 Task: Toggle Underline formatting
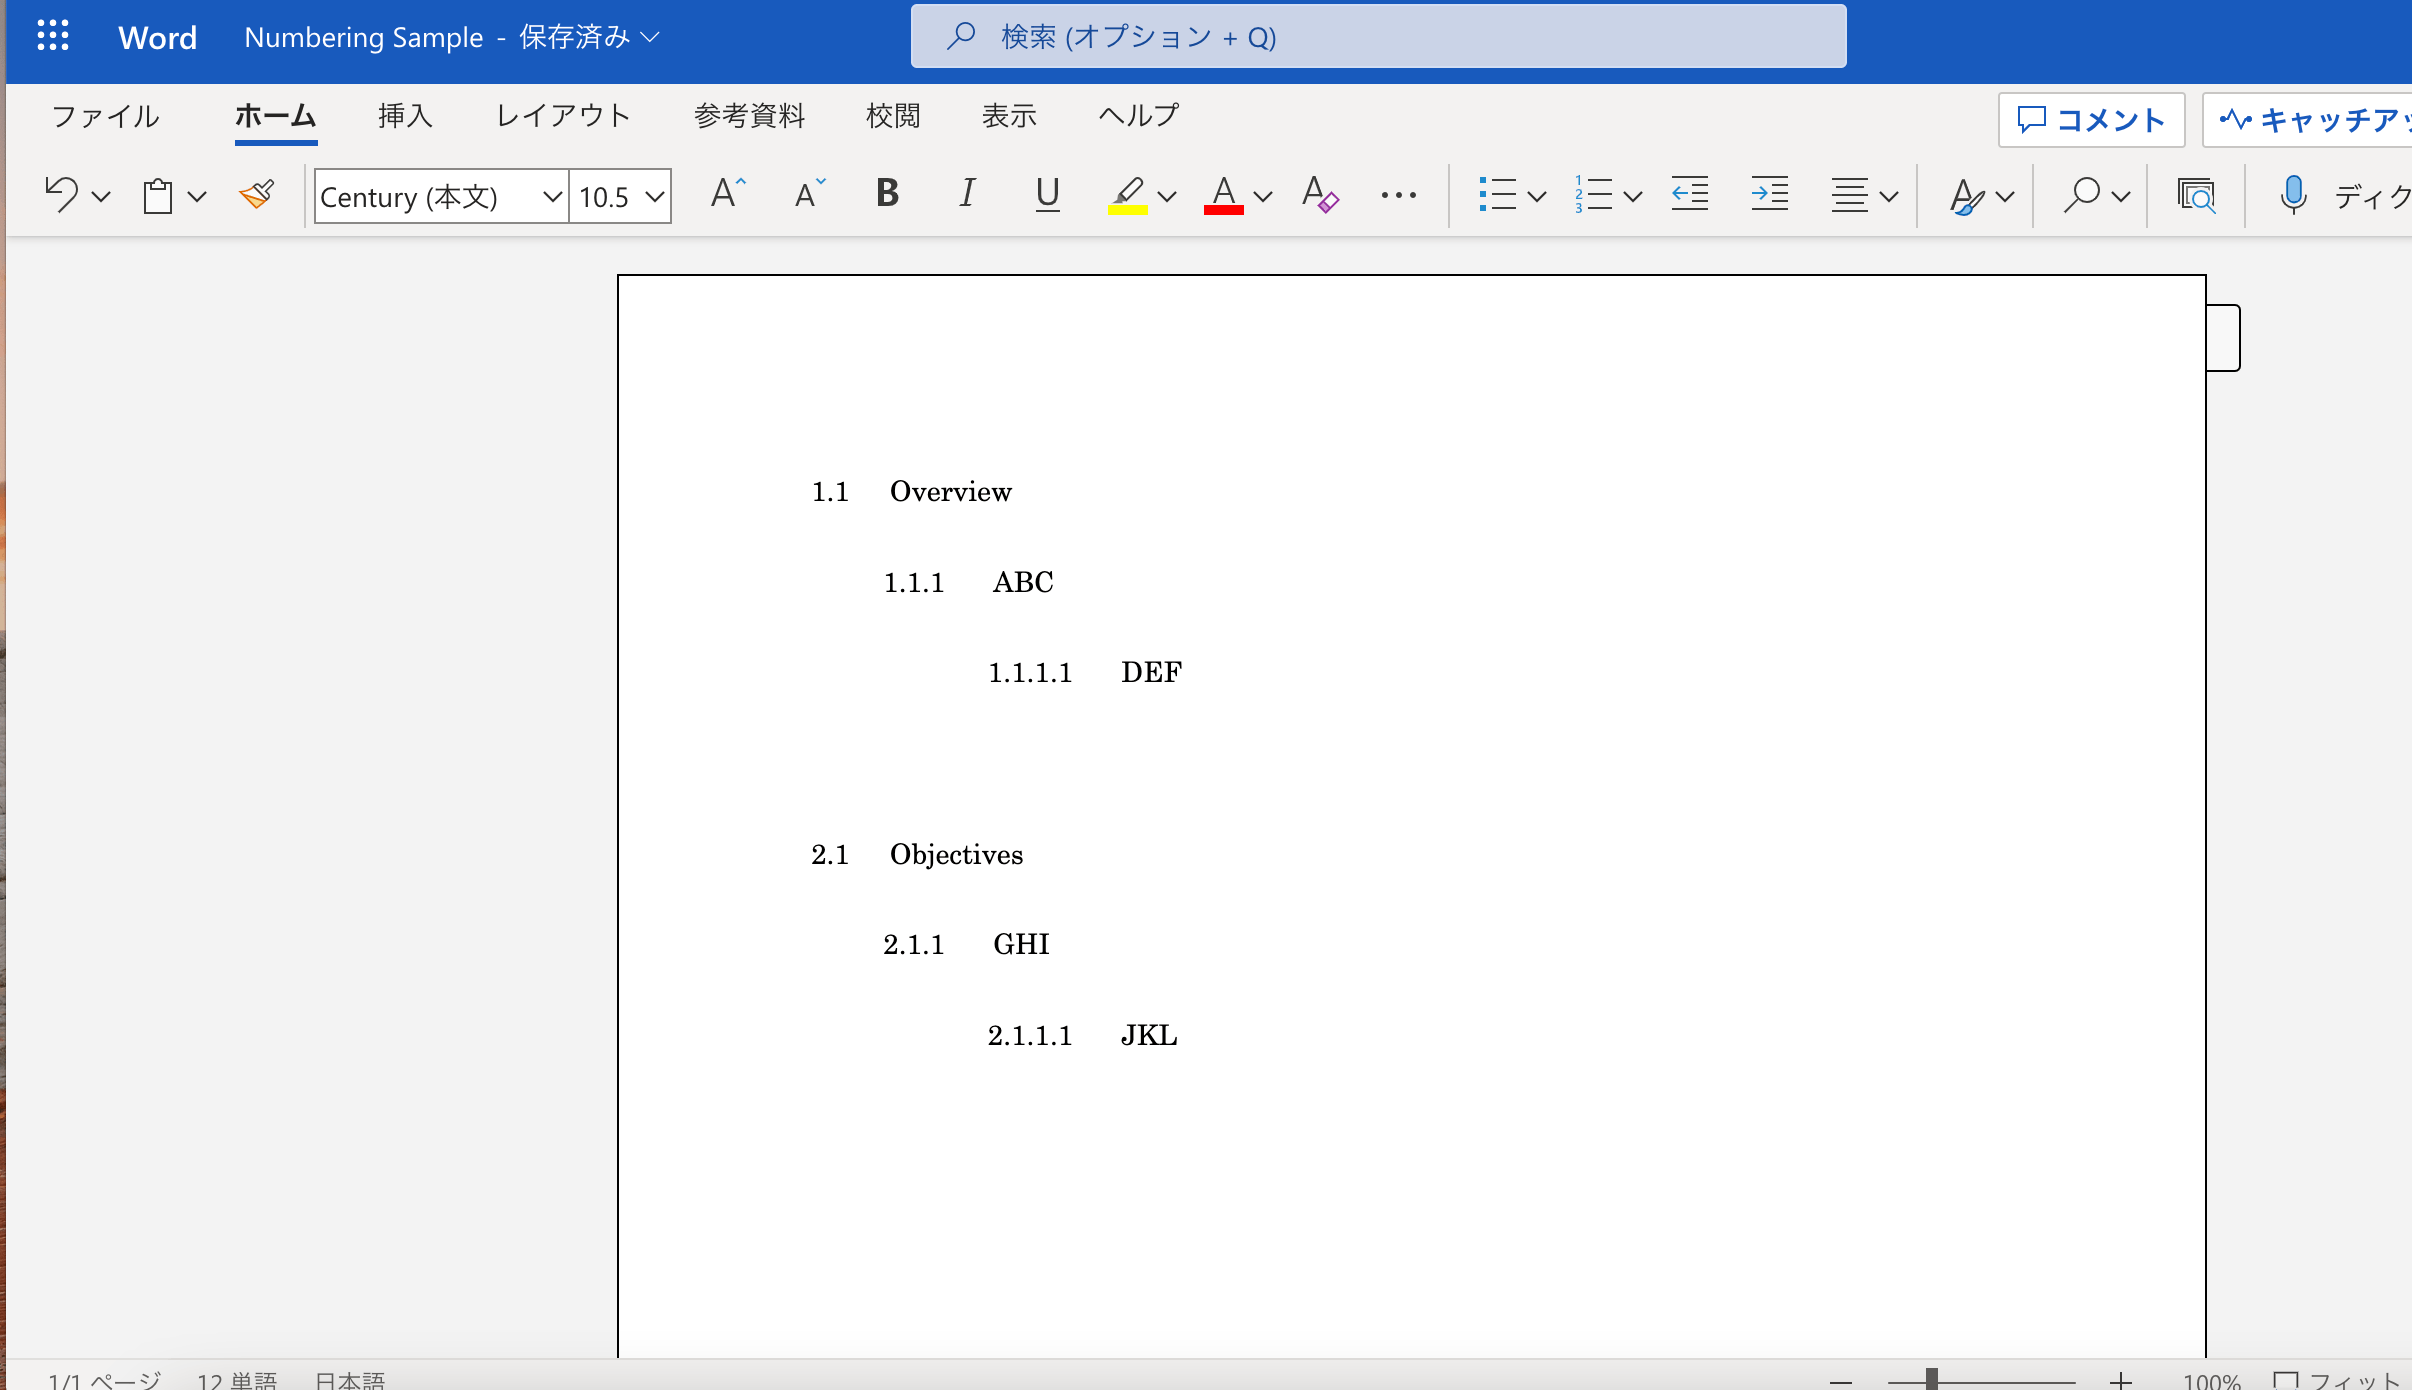(1047, 194)
